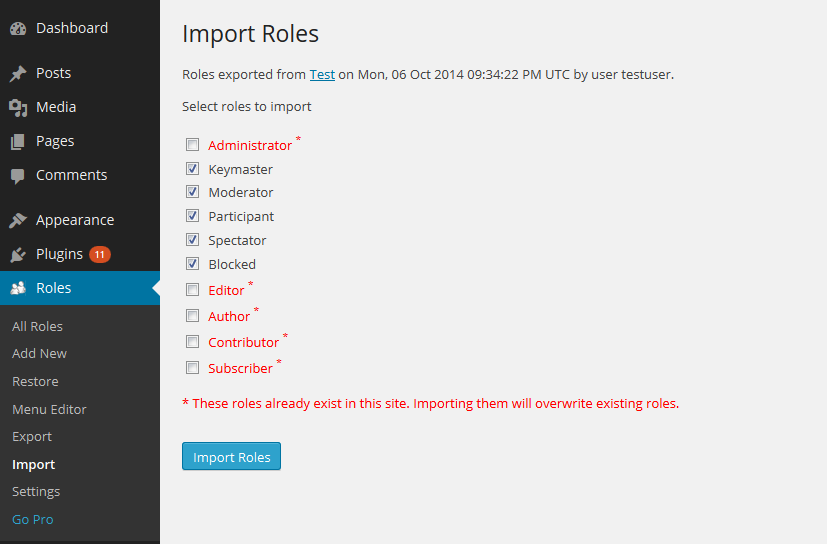Viewport: 827px width, 544px height.
Task: Click the Spectator role label
Action: click(x=237, y=241)
